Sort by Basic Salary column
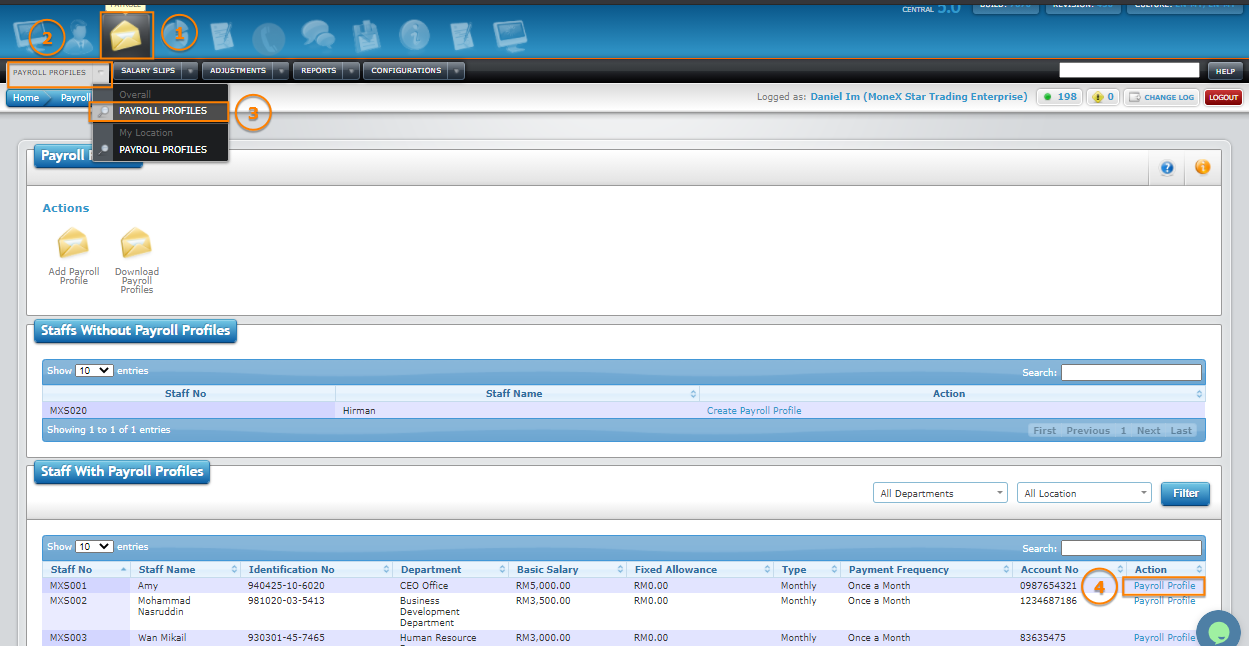 569,570
